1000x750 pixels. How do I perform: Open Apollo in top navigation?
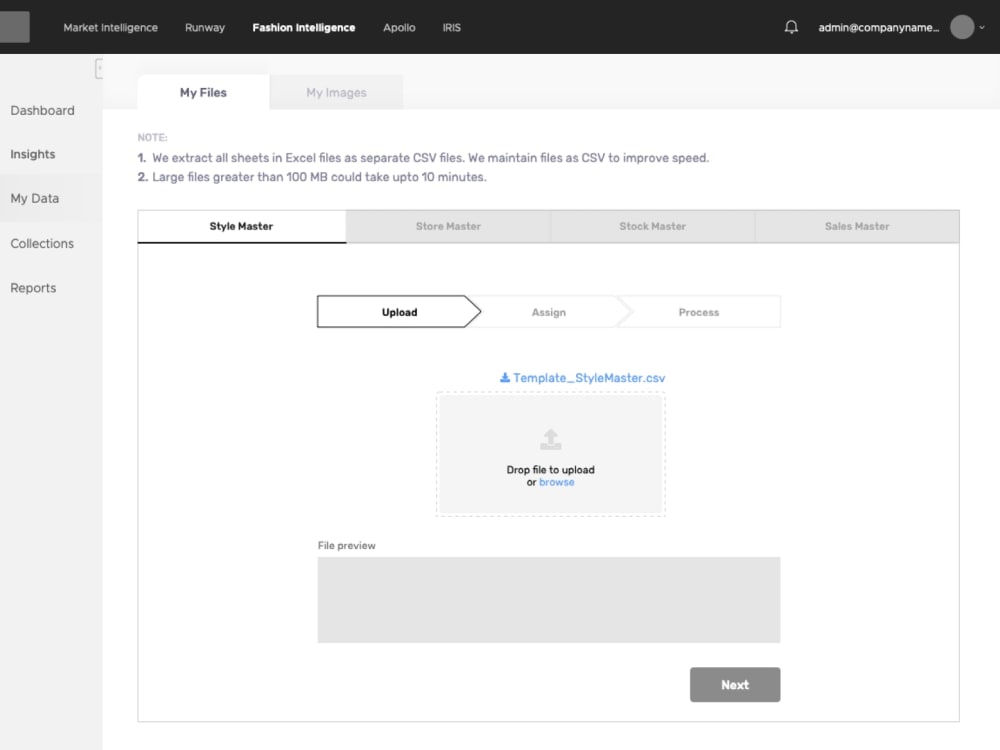point(399,27)
